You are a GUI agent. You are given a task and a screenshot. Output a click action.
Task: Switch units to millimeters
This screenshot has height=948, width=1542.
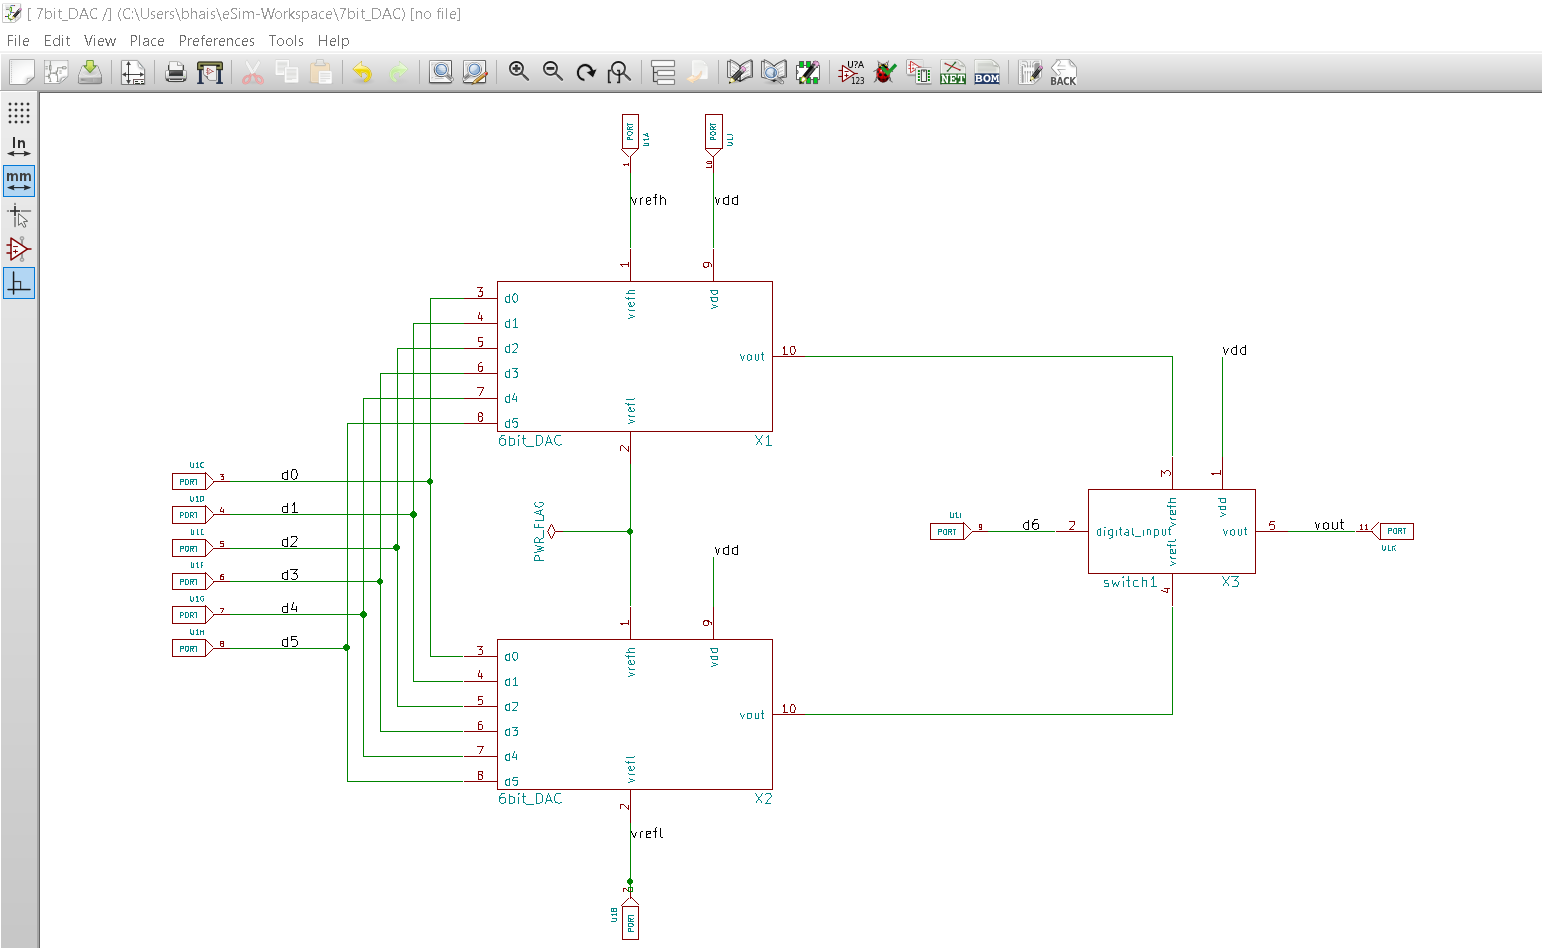(18, 181)
